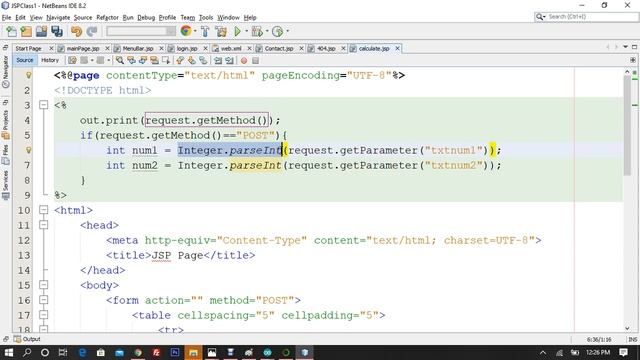This screenshot has width=640, height=360.
Task: Run the project with the green play icon
Action: (x=238, y=31)
